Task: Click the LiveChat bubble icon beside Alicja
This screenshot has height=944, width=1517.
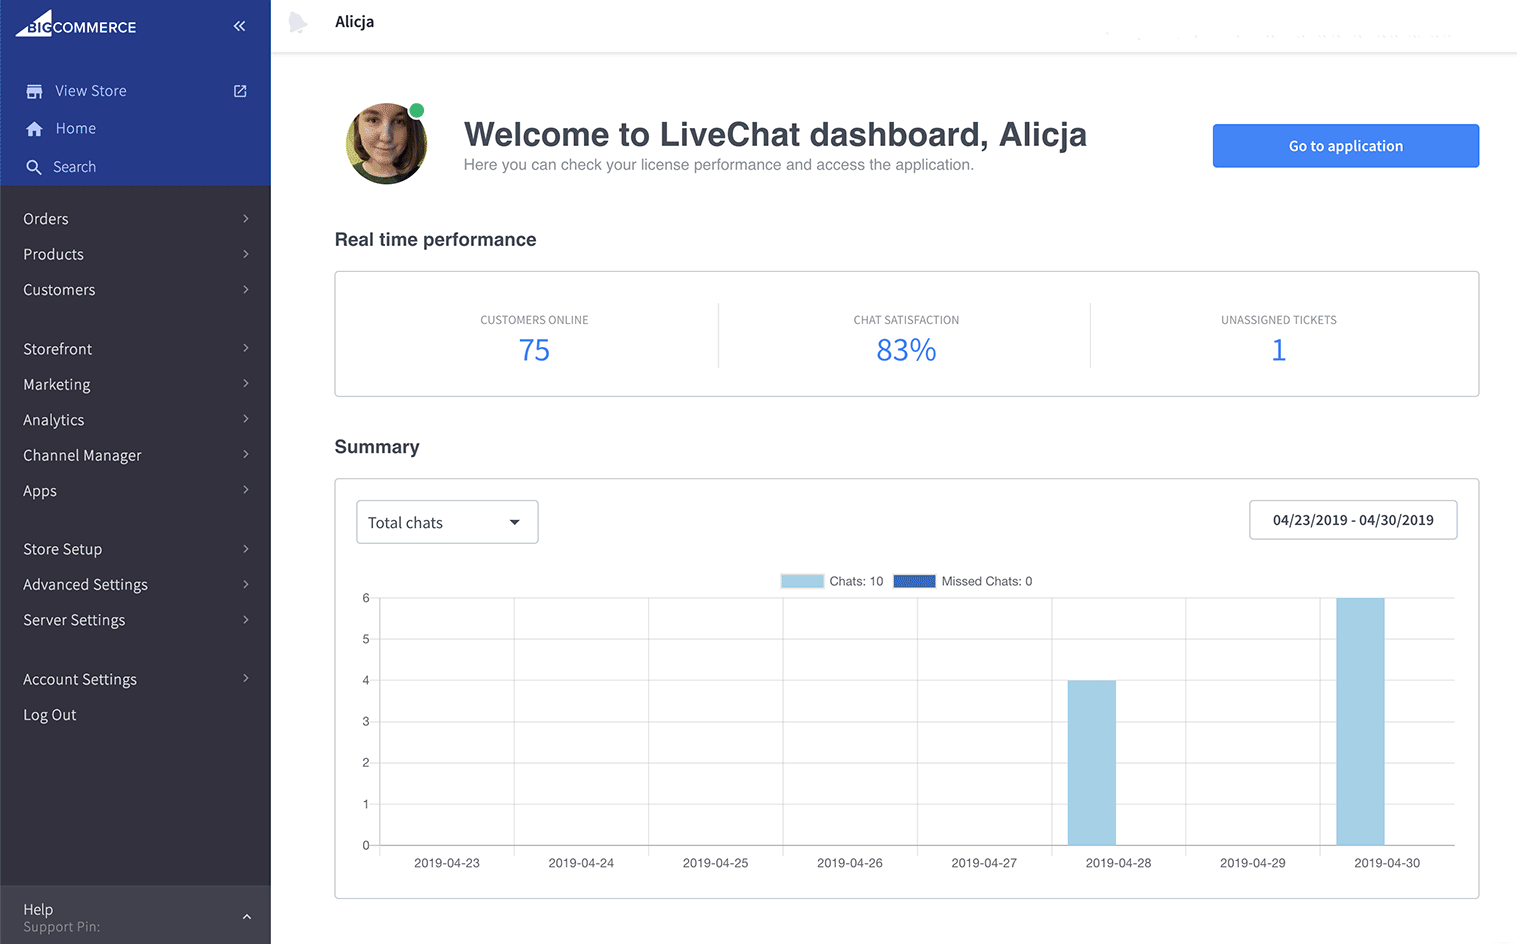Action: coord(298,22)
